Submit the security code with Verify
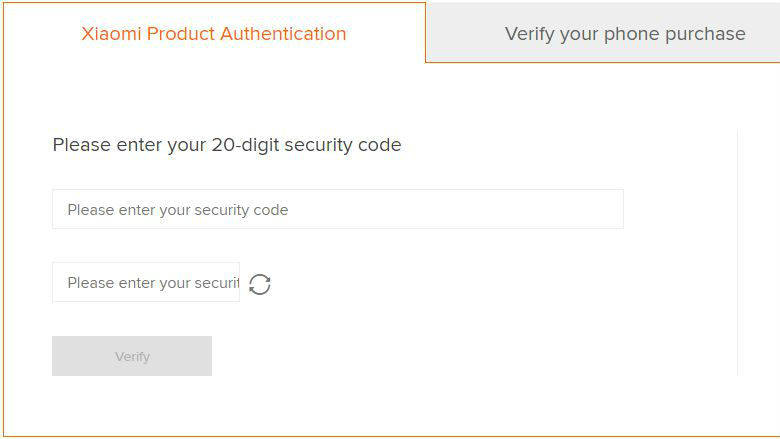 pyautogui.click(x=132, y=356)
